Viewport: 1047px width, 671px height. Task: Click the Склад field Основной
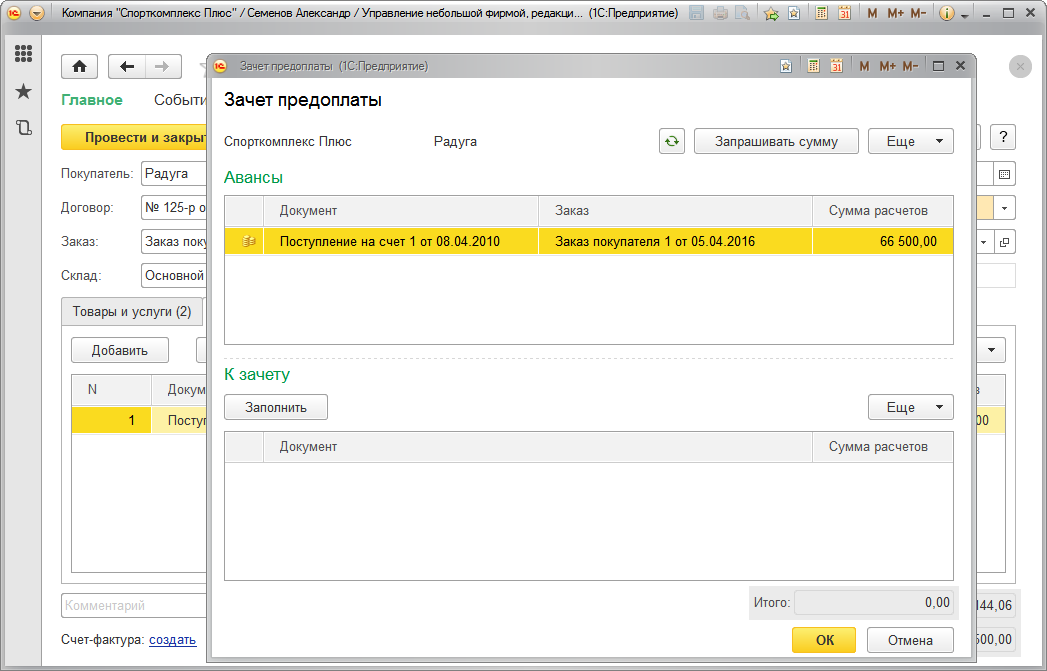pos(174,276)
